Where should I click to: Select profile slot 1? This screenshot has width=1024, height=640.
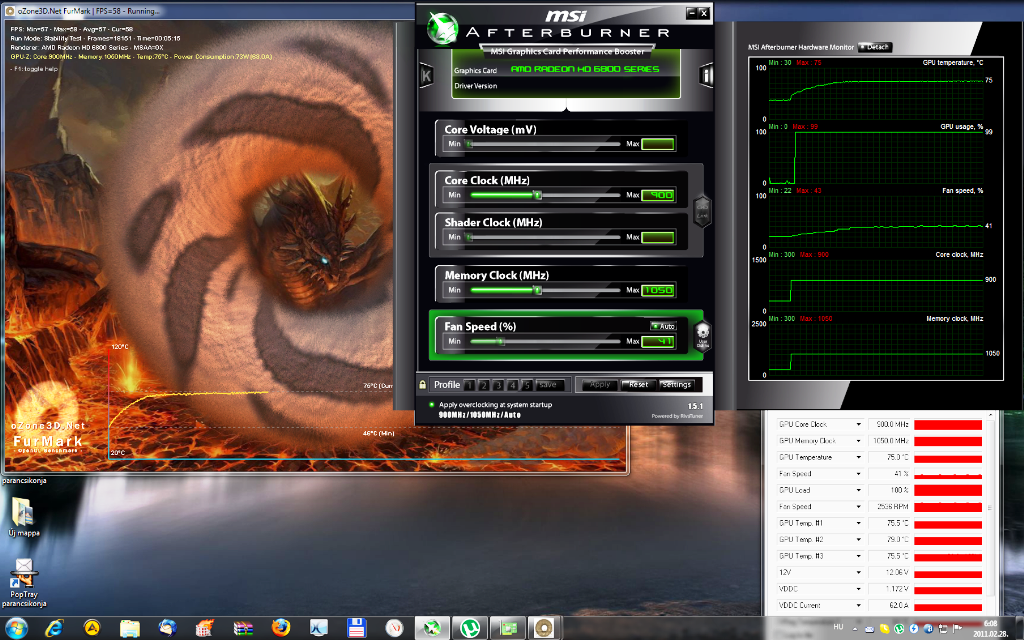(469, 385)
